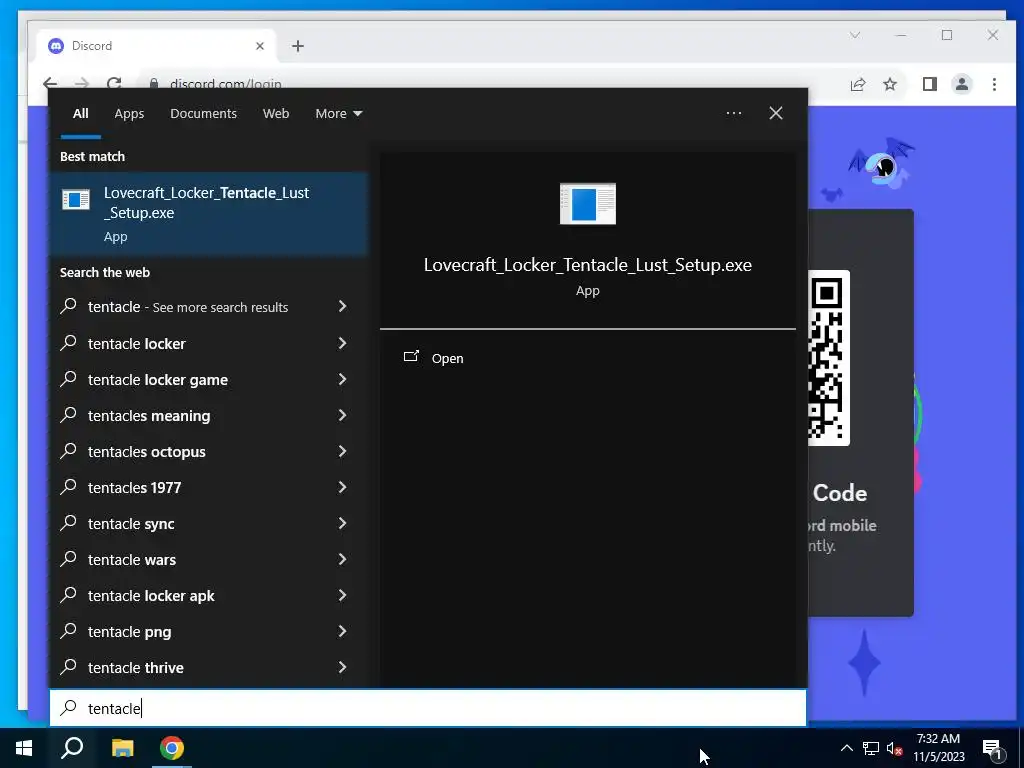
Task: Open the Windows Start menu
Action: 24,748
